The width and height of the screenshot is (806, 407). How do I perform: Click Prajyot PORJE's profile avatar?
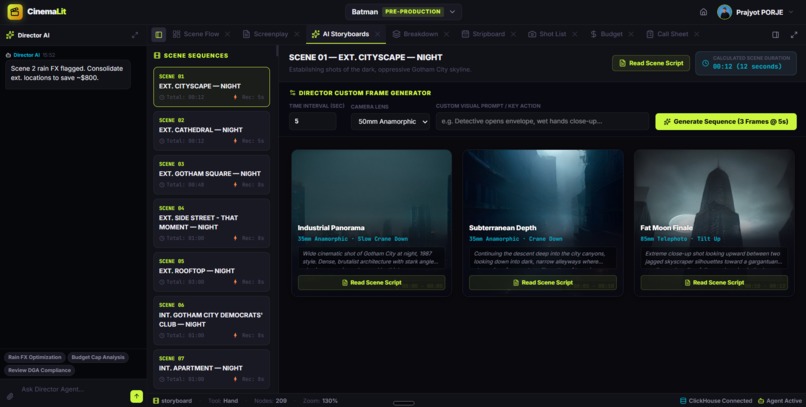(x=724, y=12)
